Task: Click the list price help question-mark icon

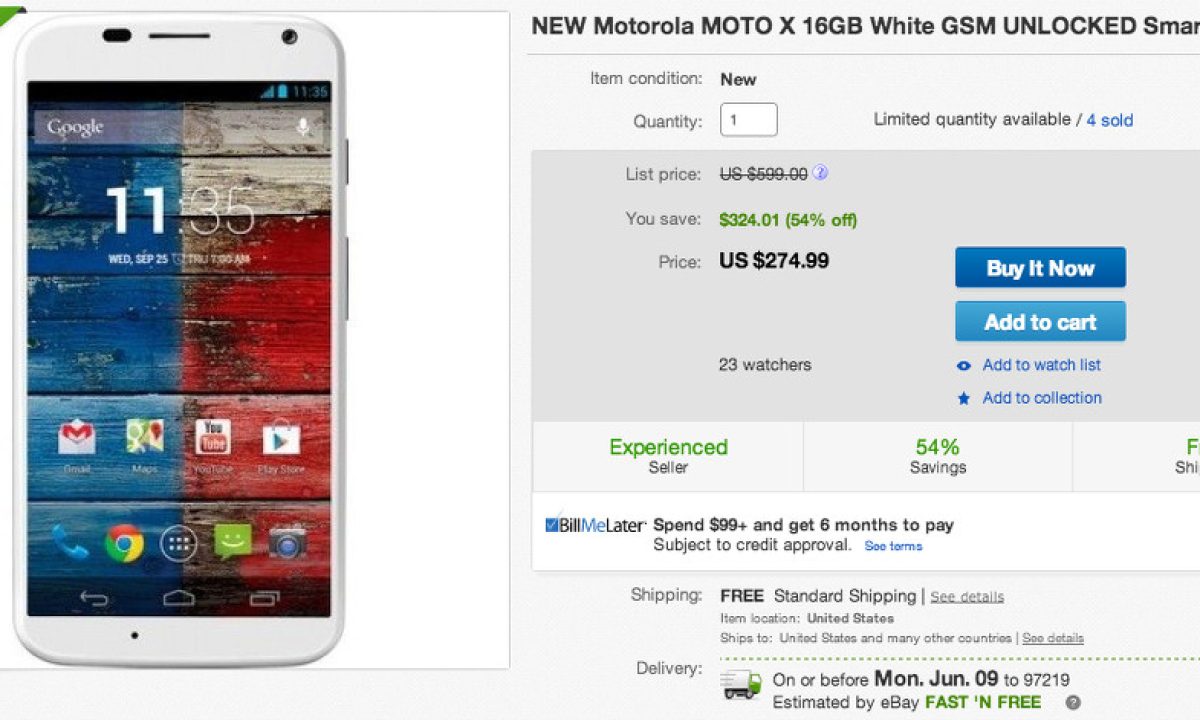Action: tap(820, 173)
